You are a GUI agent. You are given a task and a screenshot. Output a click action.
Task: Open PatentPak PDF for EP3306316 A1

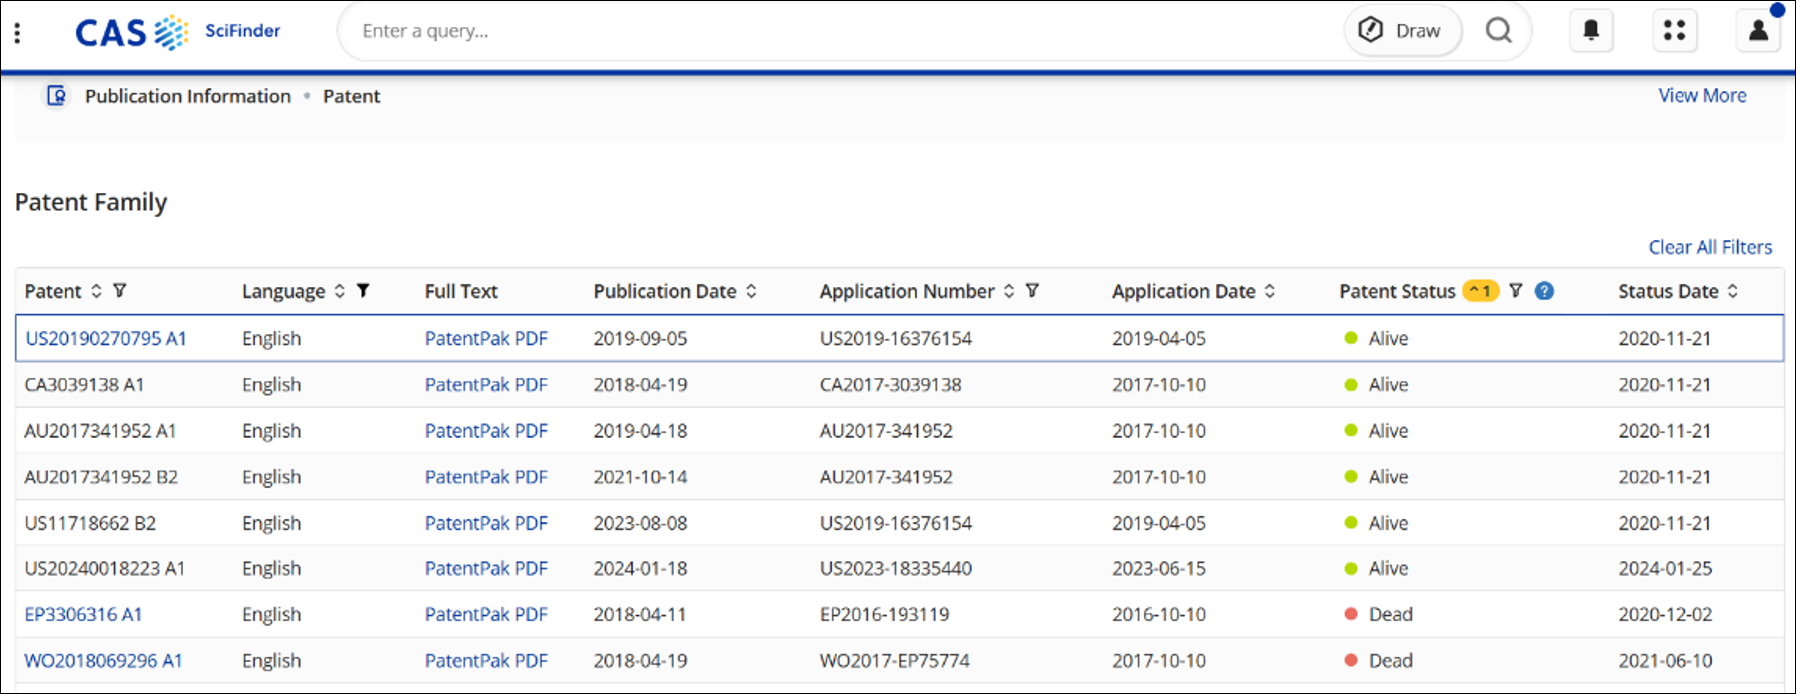tap(486, 615)
